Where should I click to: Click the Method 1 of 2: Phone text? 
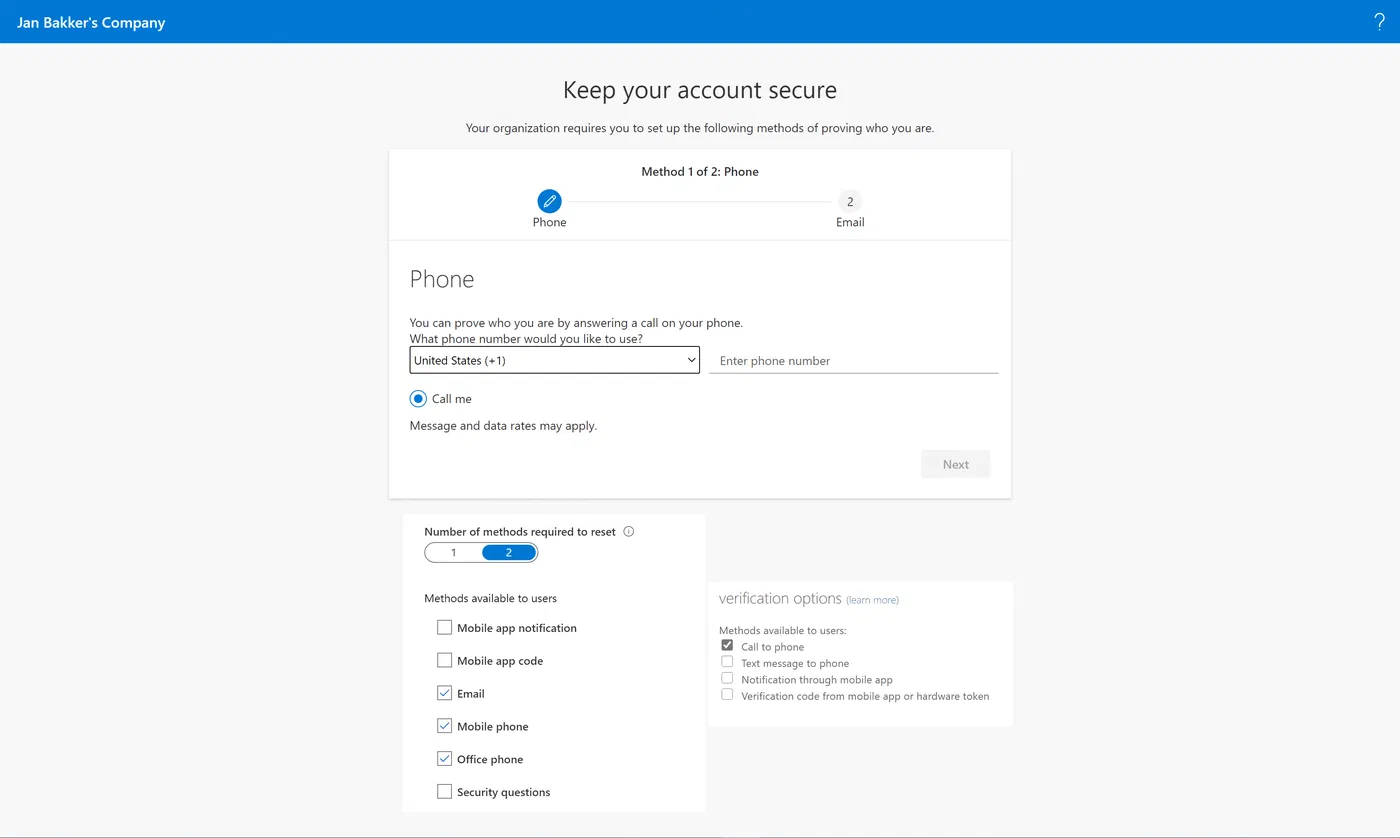point(700,172)
